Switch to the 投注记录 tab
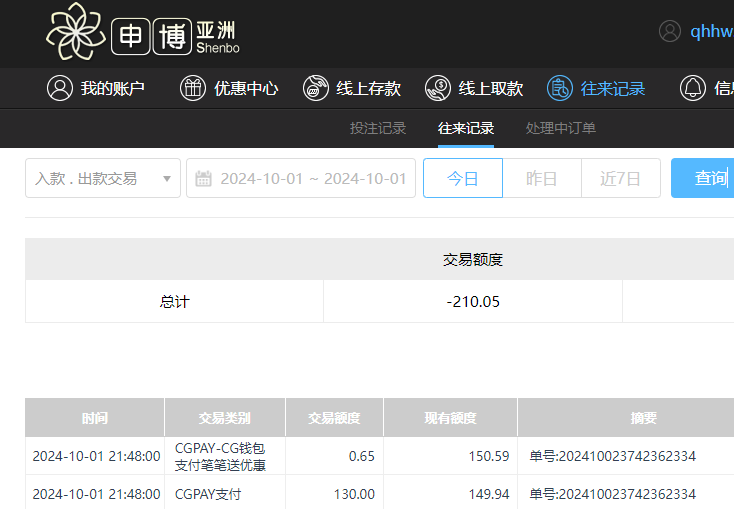The image size is (734, 509). 378,128
